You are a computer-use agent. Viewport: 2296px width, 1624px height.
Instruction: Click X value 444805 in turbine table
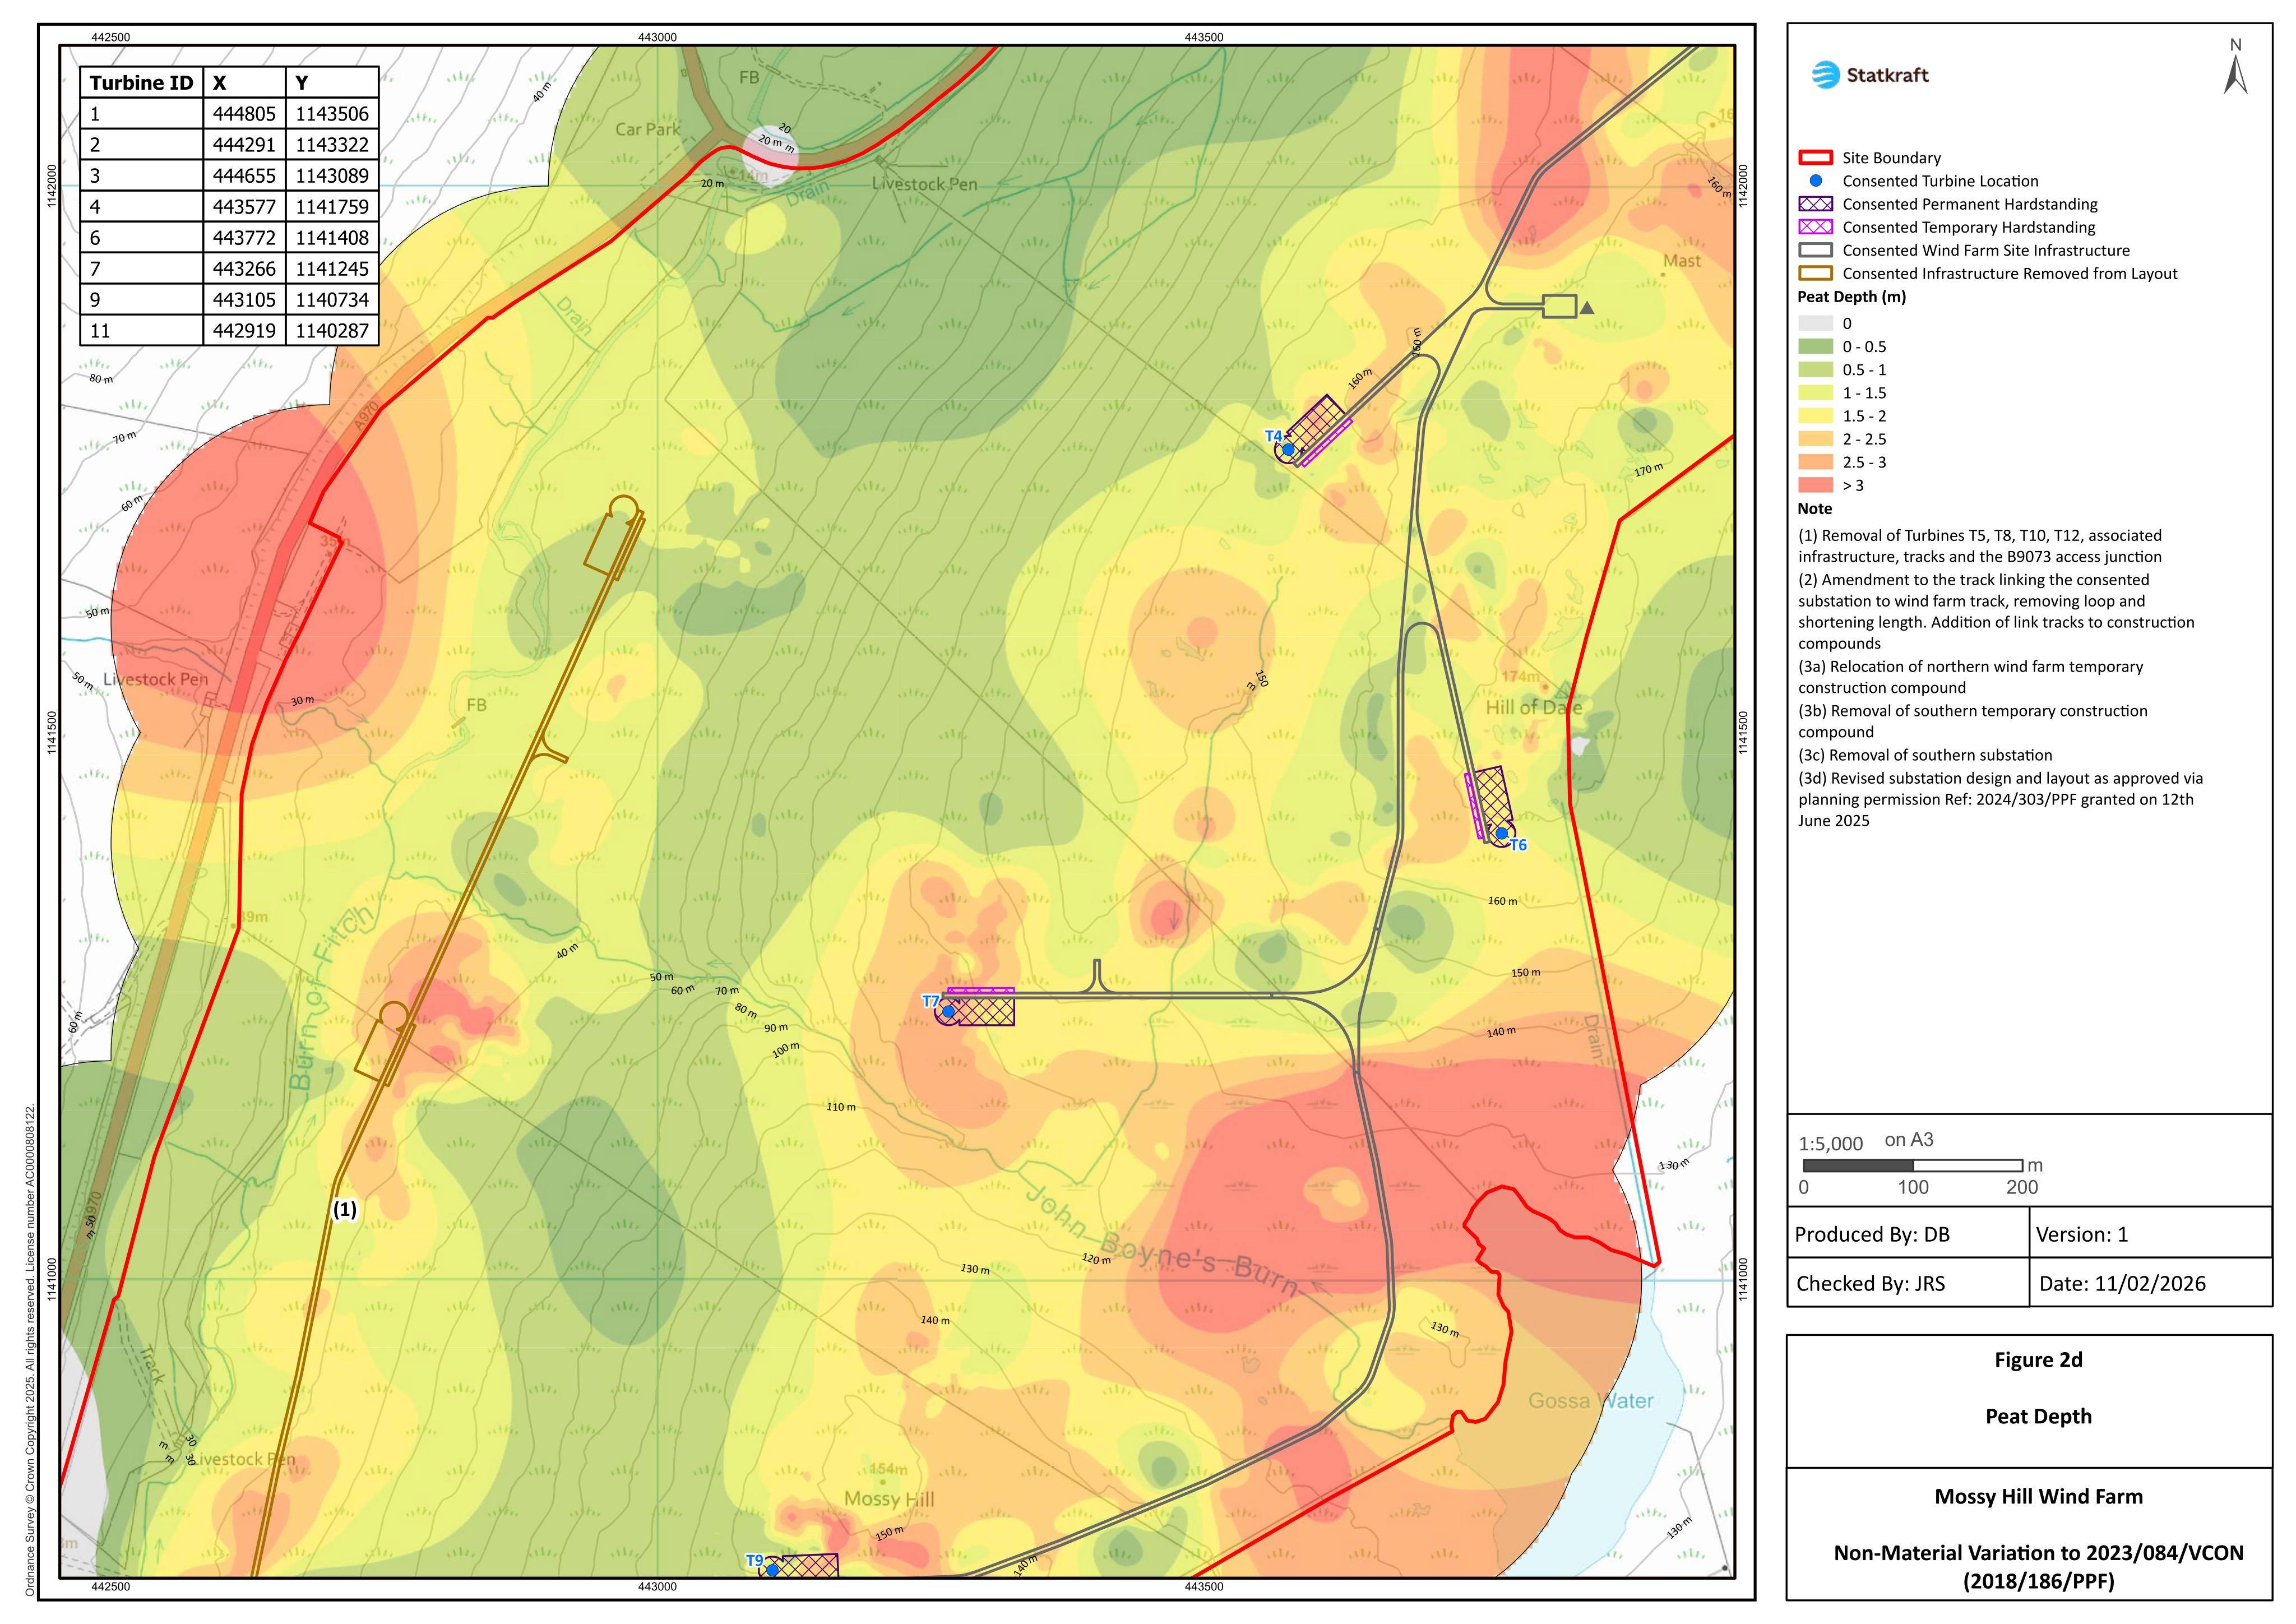point(244,114)
